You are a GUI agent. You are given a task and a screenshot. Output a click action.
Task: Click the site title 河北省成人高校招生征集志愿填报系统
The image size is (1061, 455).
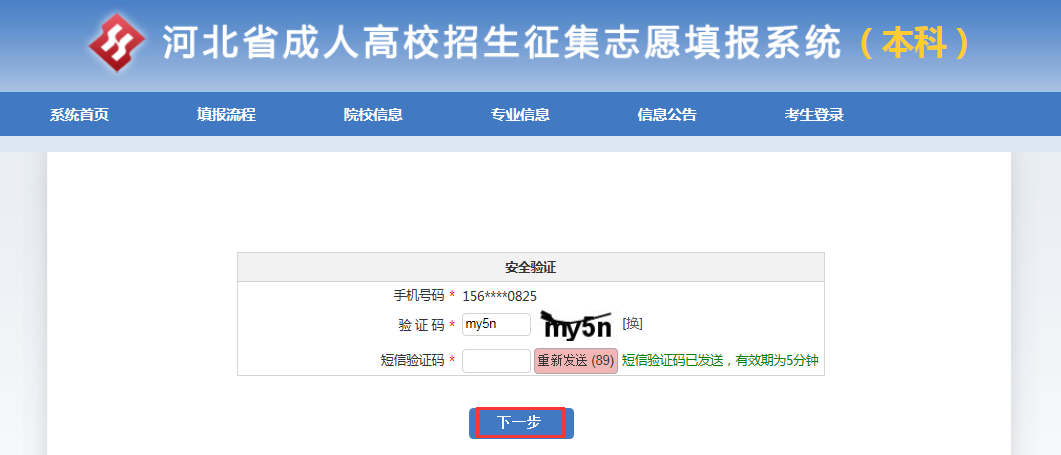point(502,42)
